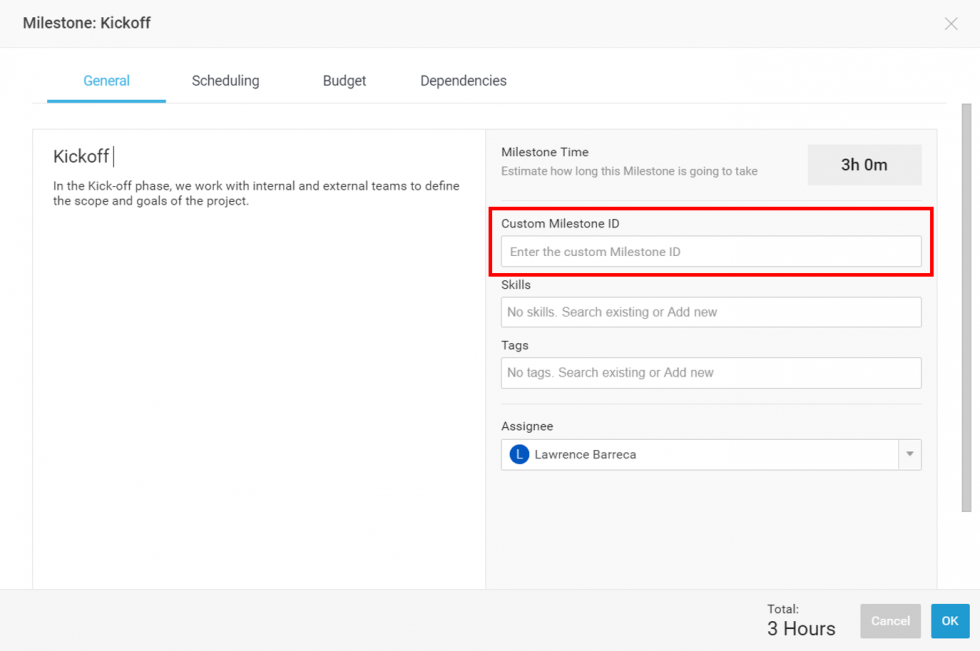
Task: Click the Tags search field
Action: tap(710, 373)
